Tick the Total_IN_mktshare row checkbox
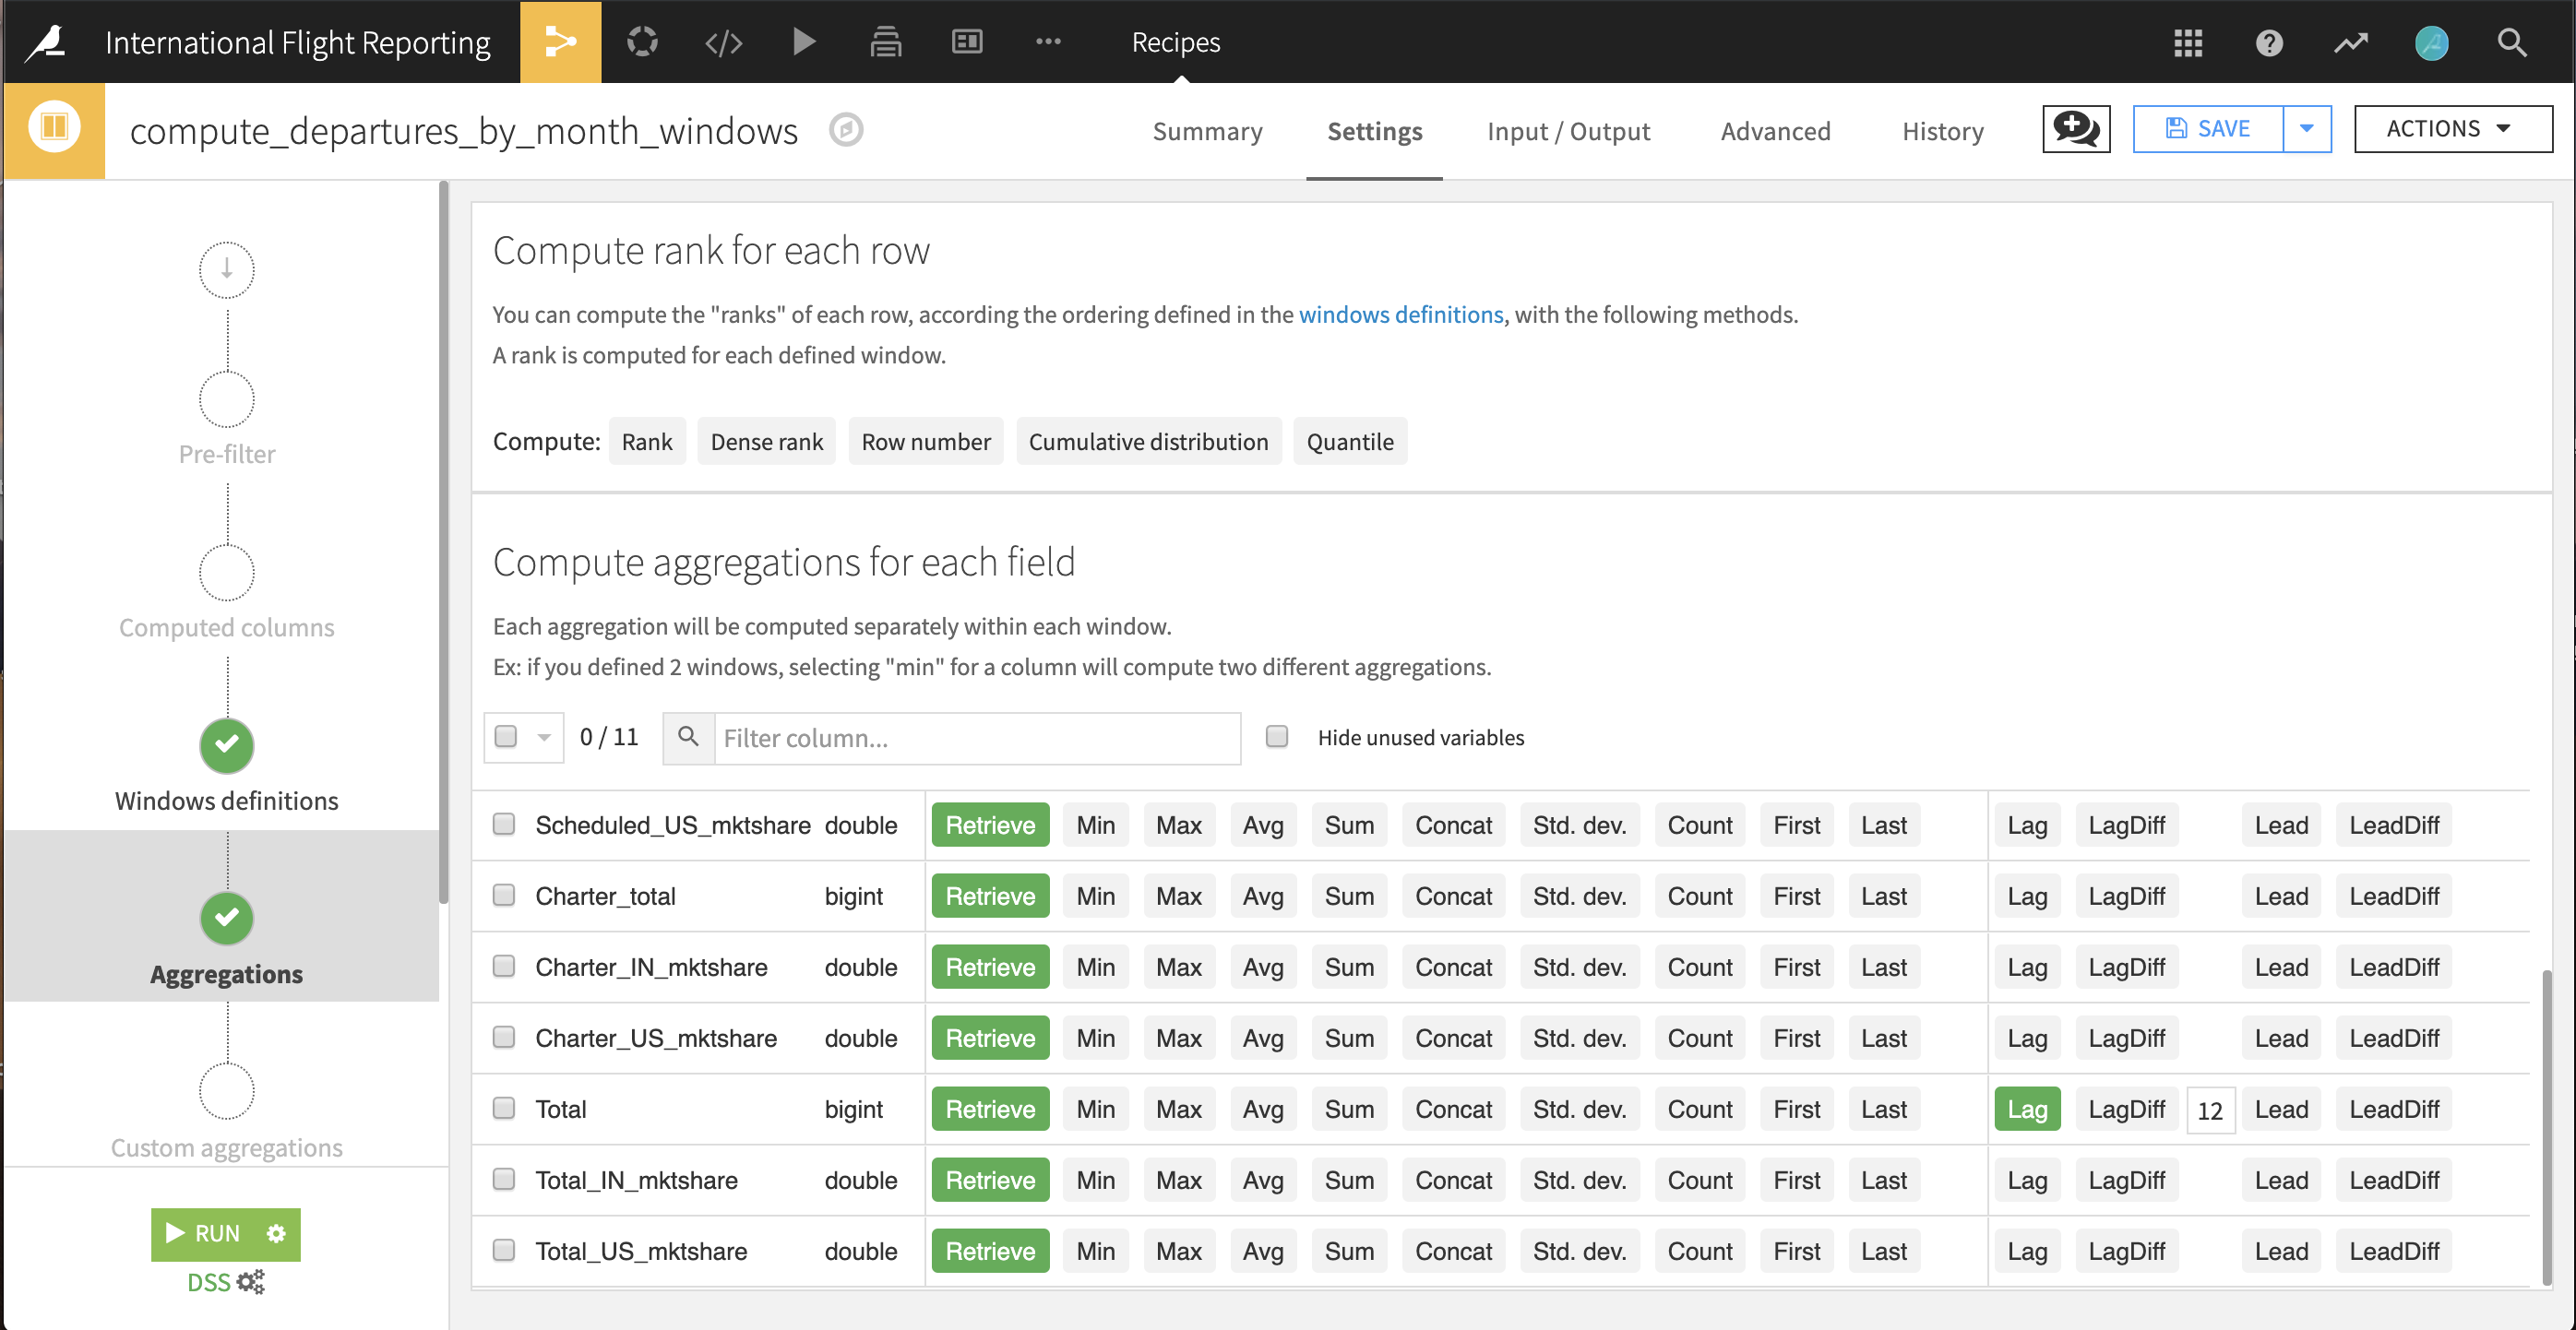Image resolution: width=2576 pixels, height=1330 pixels. point(504,1179)
